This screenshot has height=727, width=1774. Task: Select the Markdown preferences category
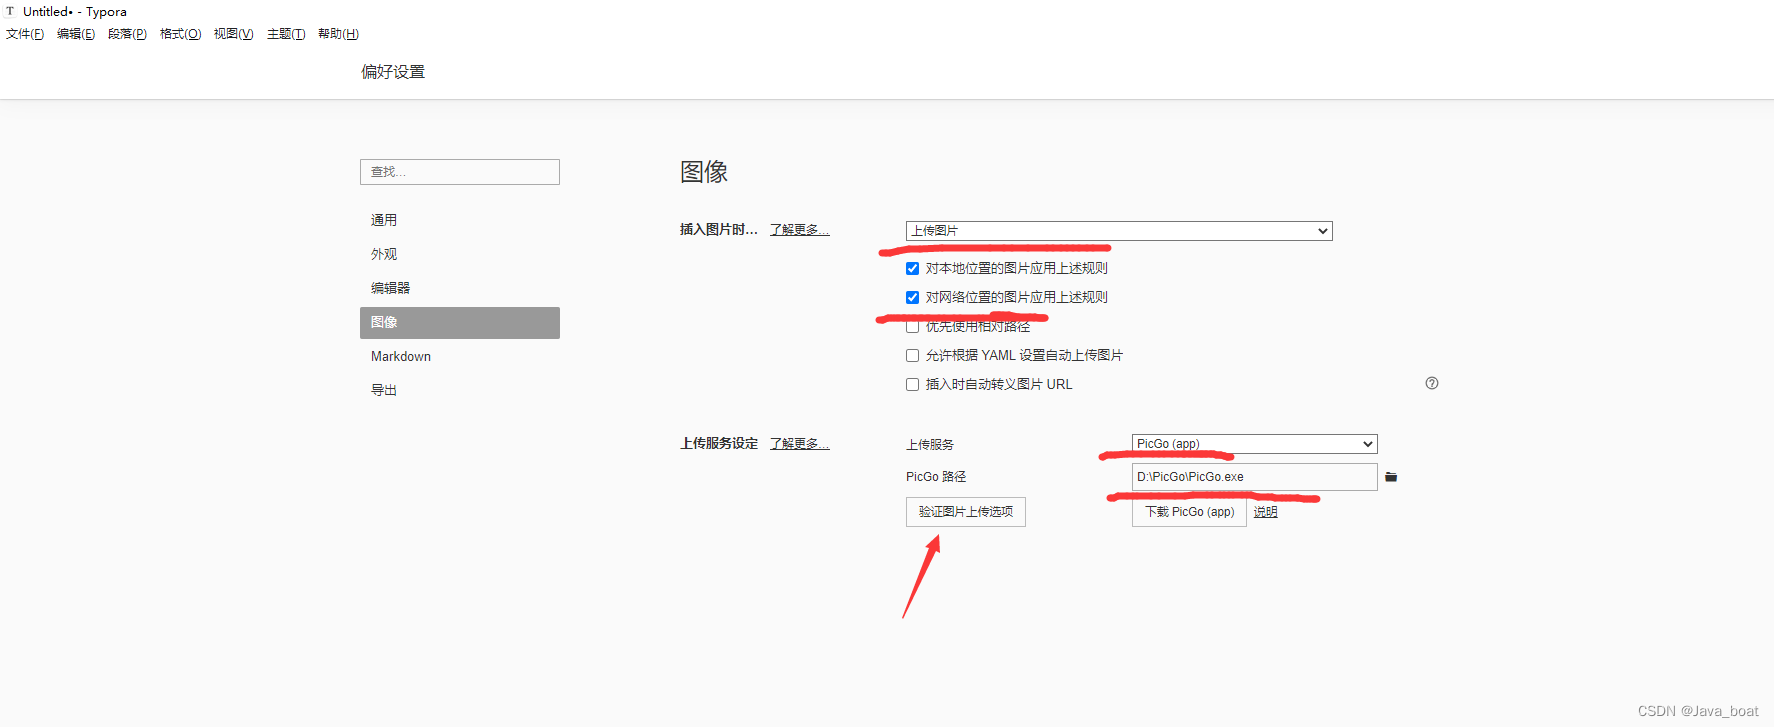point(460,356)
